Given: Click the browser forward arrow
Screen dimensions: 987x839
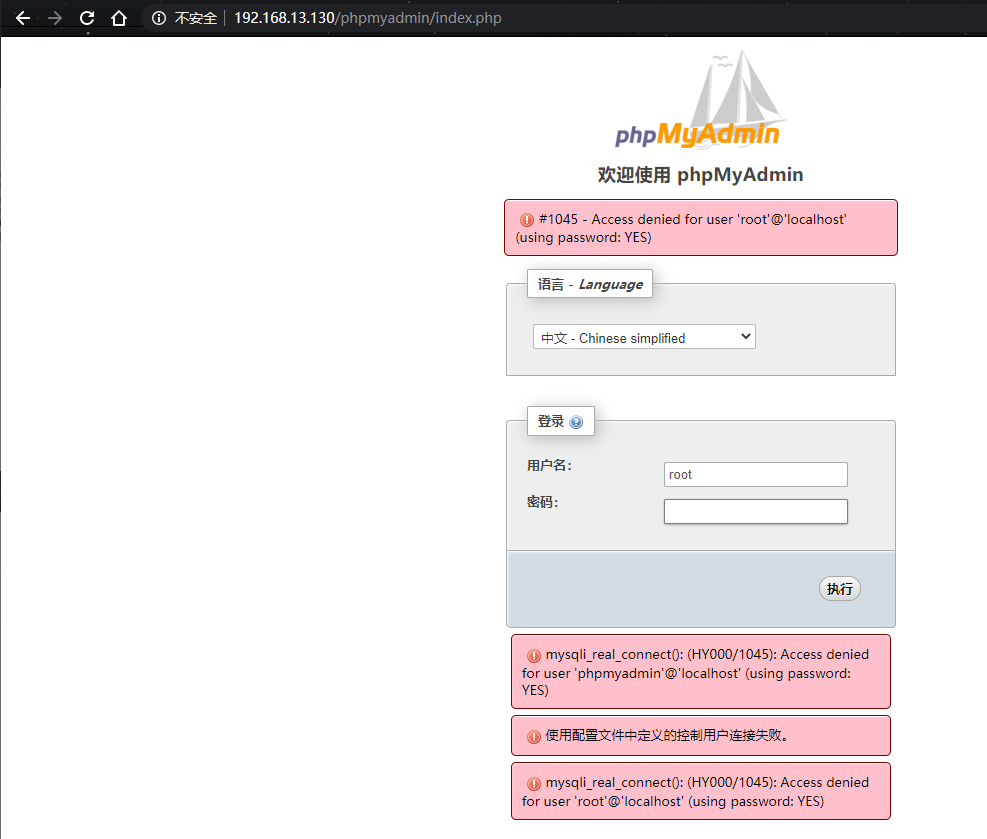Looking at the screenshot, I should point(55,18).
